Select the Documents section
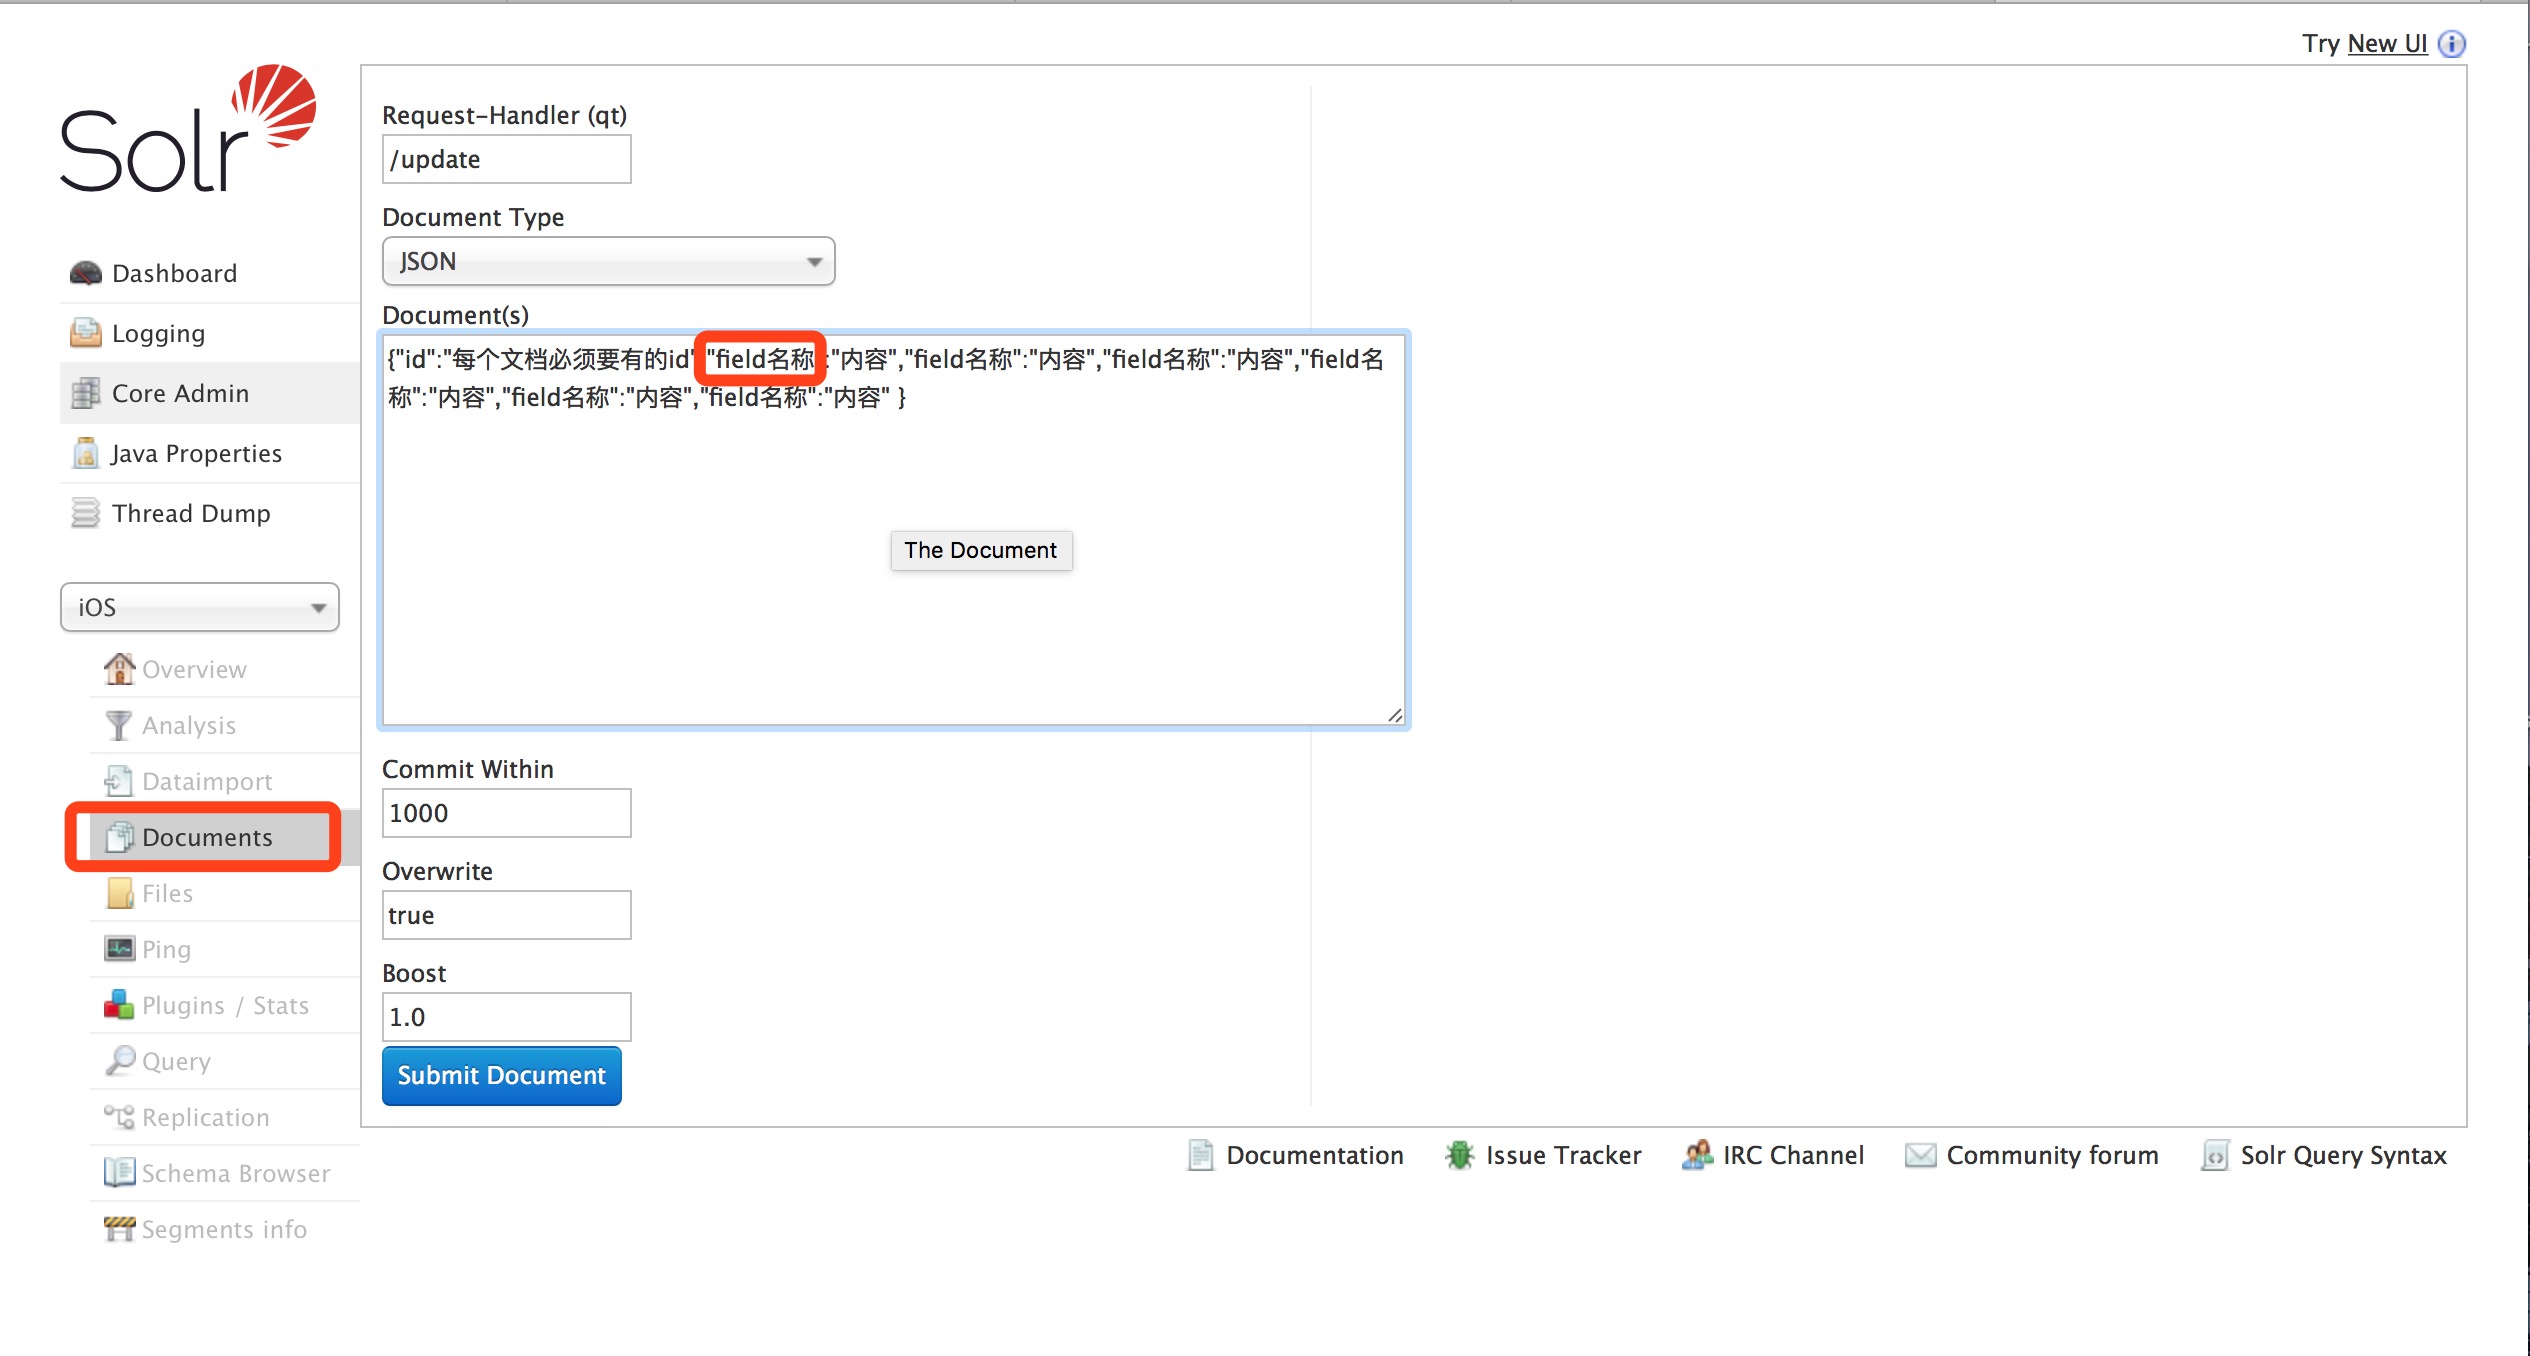This screenshot has height=1356, width=2530. pos(225,837)
